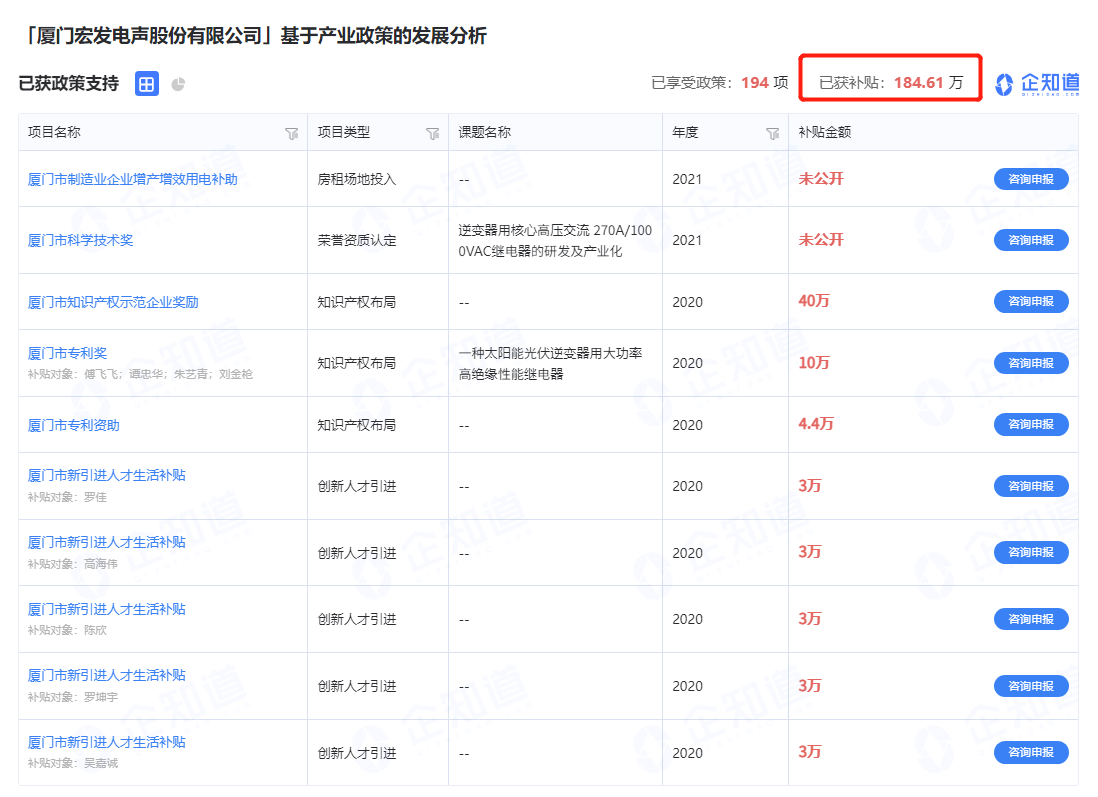
Task: Open the 厦门市知识产权示范企业奖励 link
Action: (113, 302)
